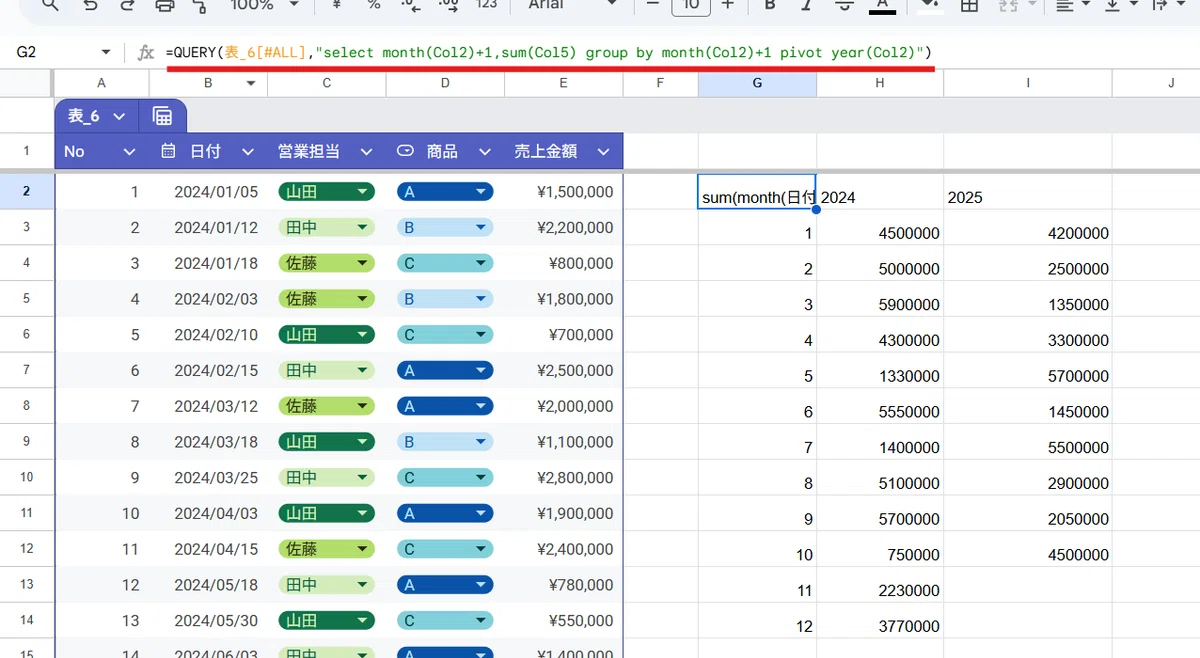Open 商品 column header dropdown
Viewport: 1200px width, 658px height.
(484, 152)
